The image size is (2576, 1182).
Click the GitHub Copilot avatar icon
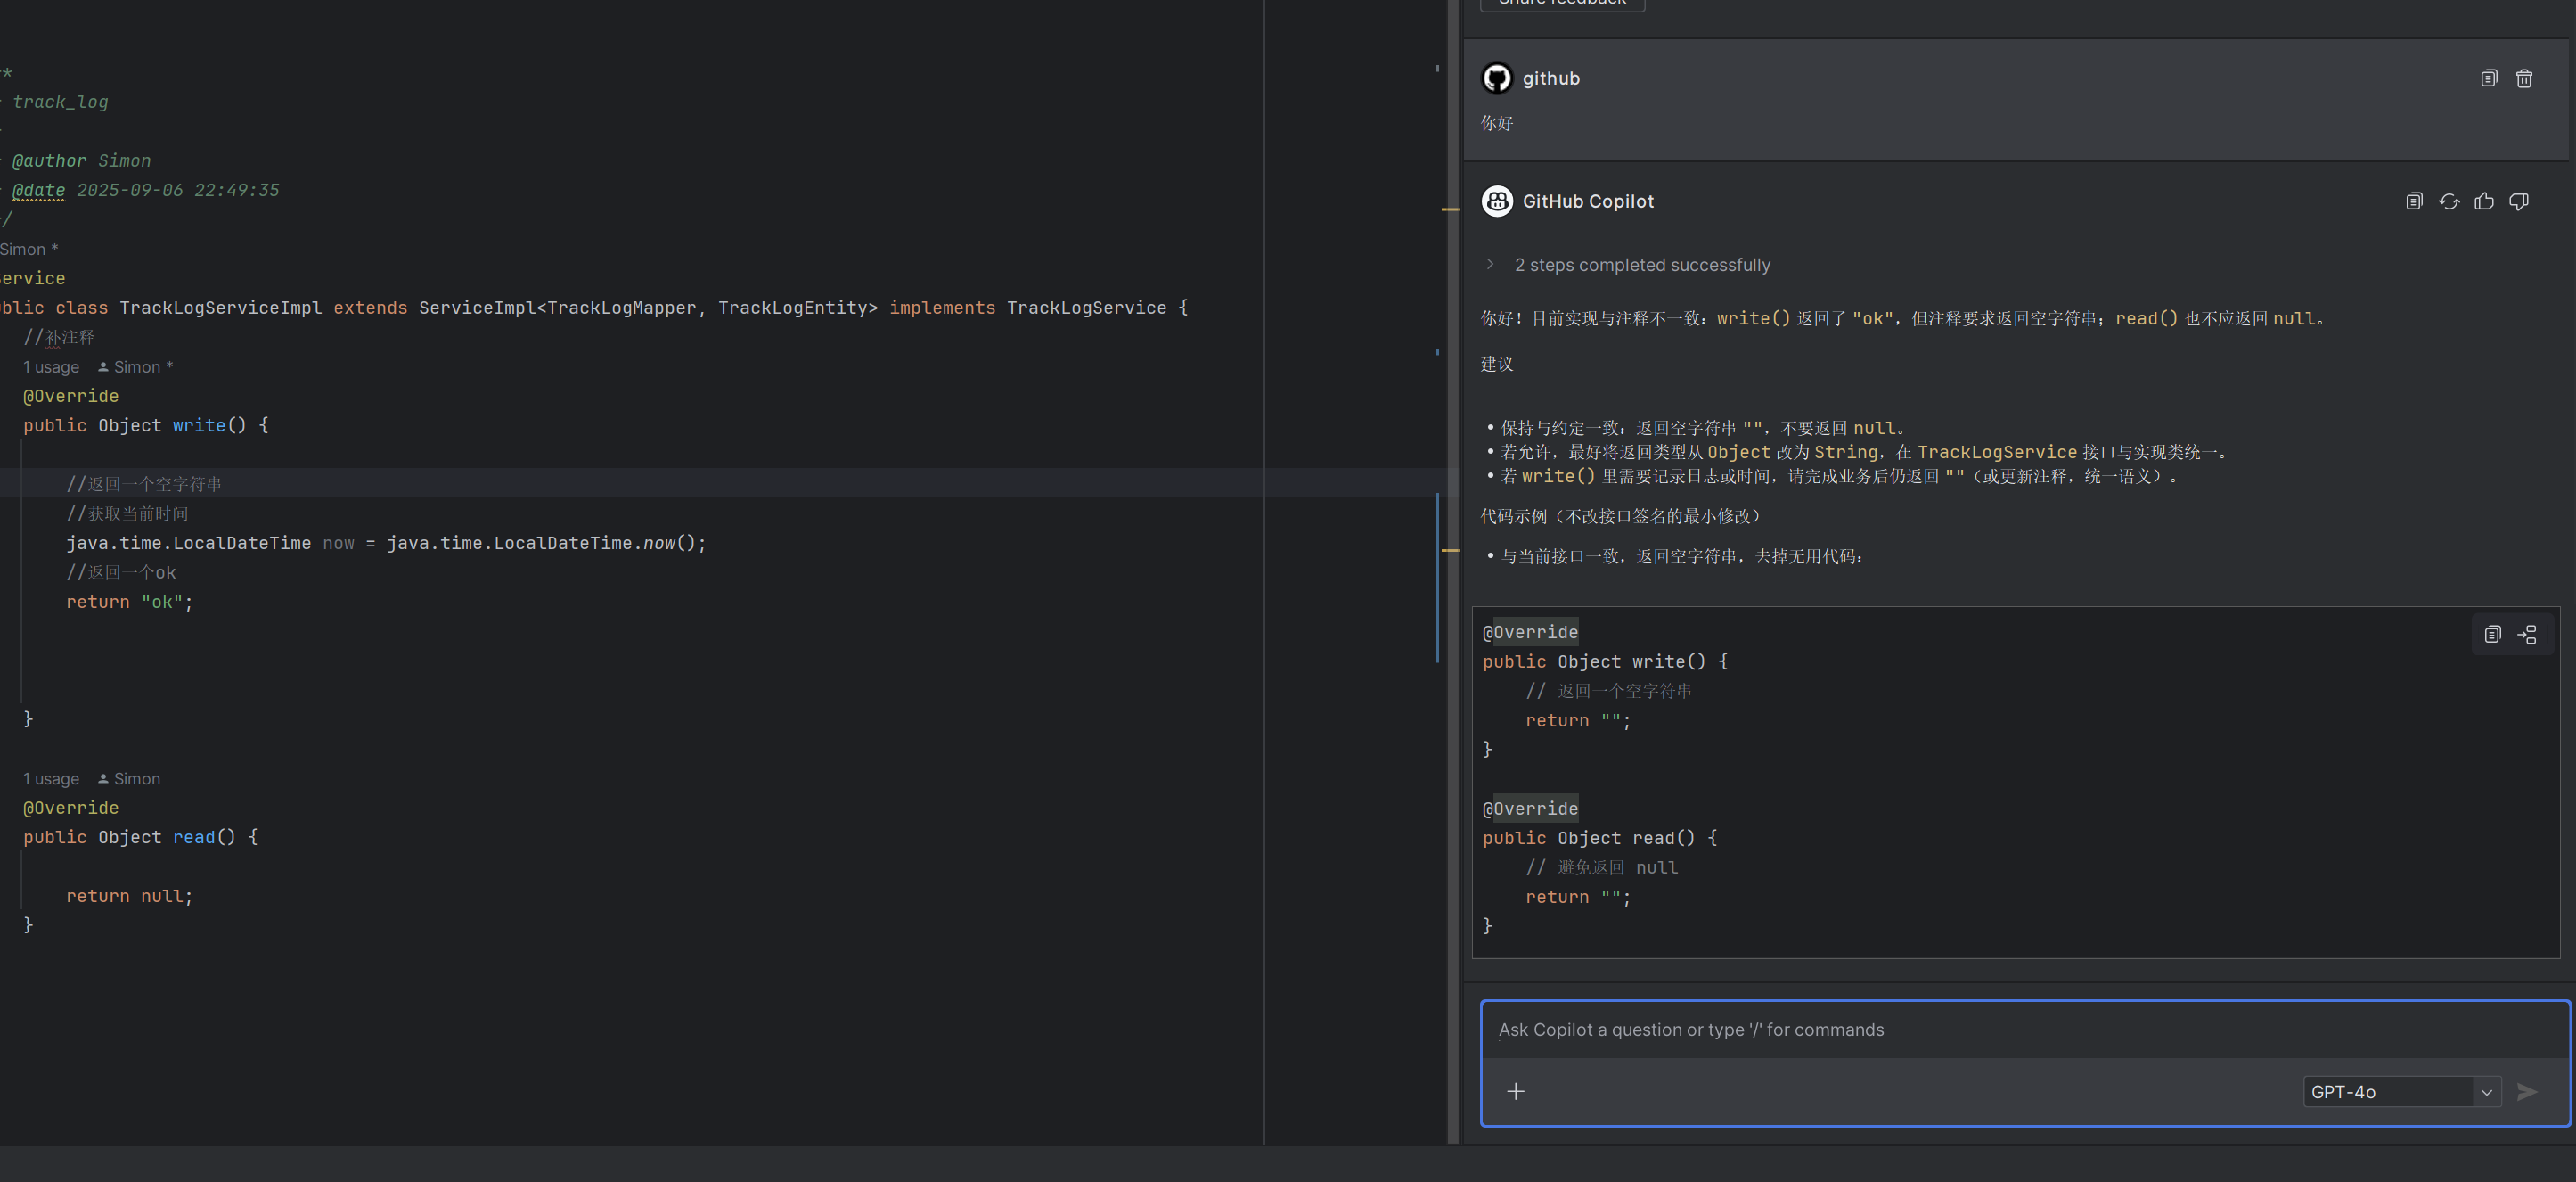click(x=1497, y=201)
